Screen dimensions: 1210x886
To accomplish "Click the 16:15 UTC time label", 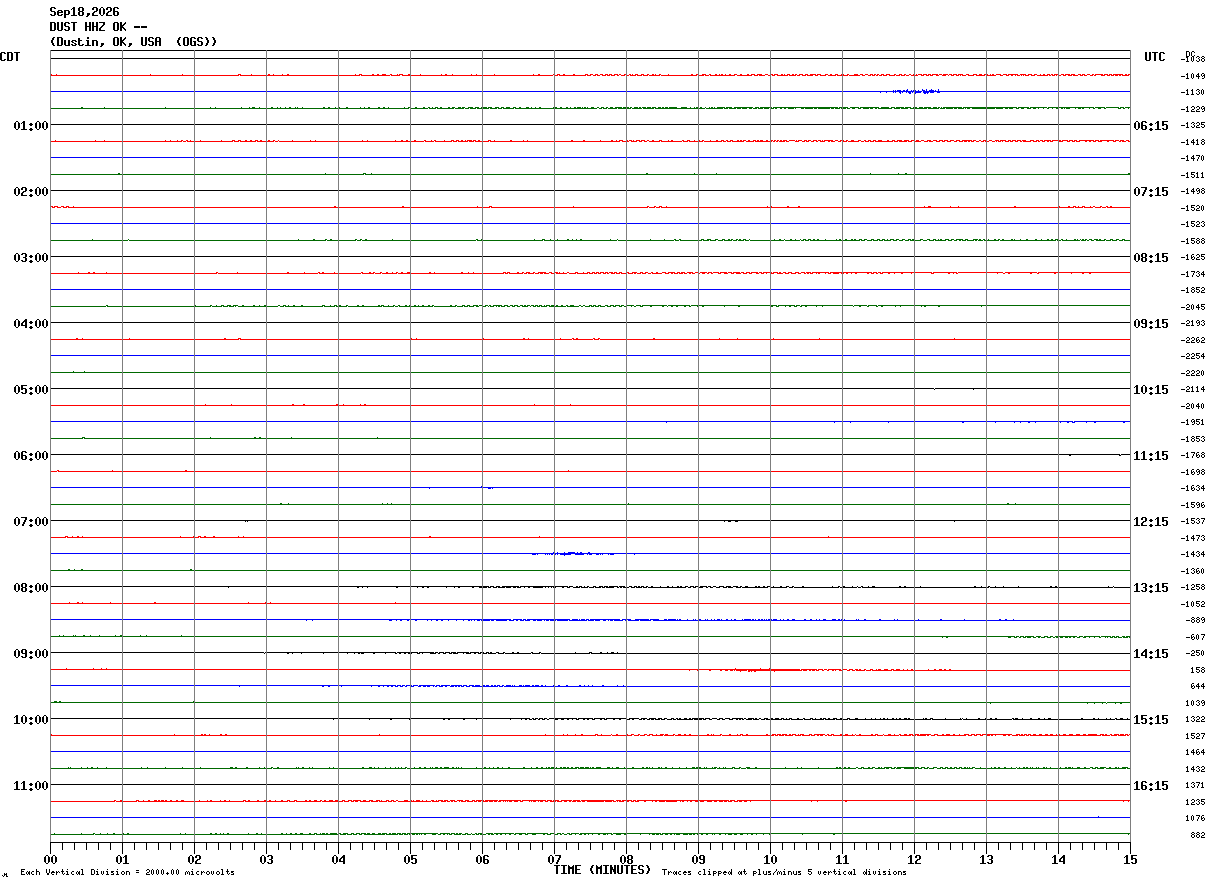I will [x=1151, y=786].
